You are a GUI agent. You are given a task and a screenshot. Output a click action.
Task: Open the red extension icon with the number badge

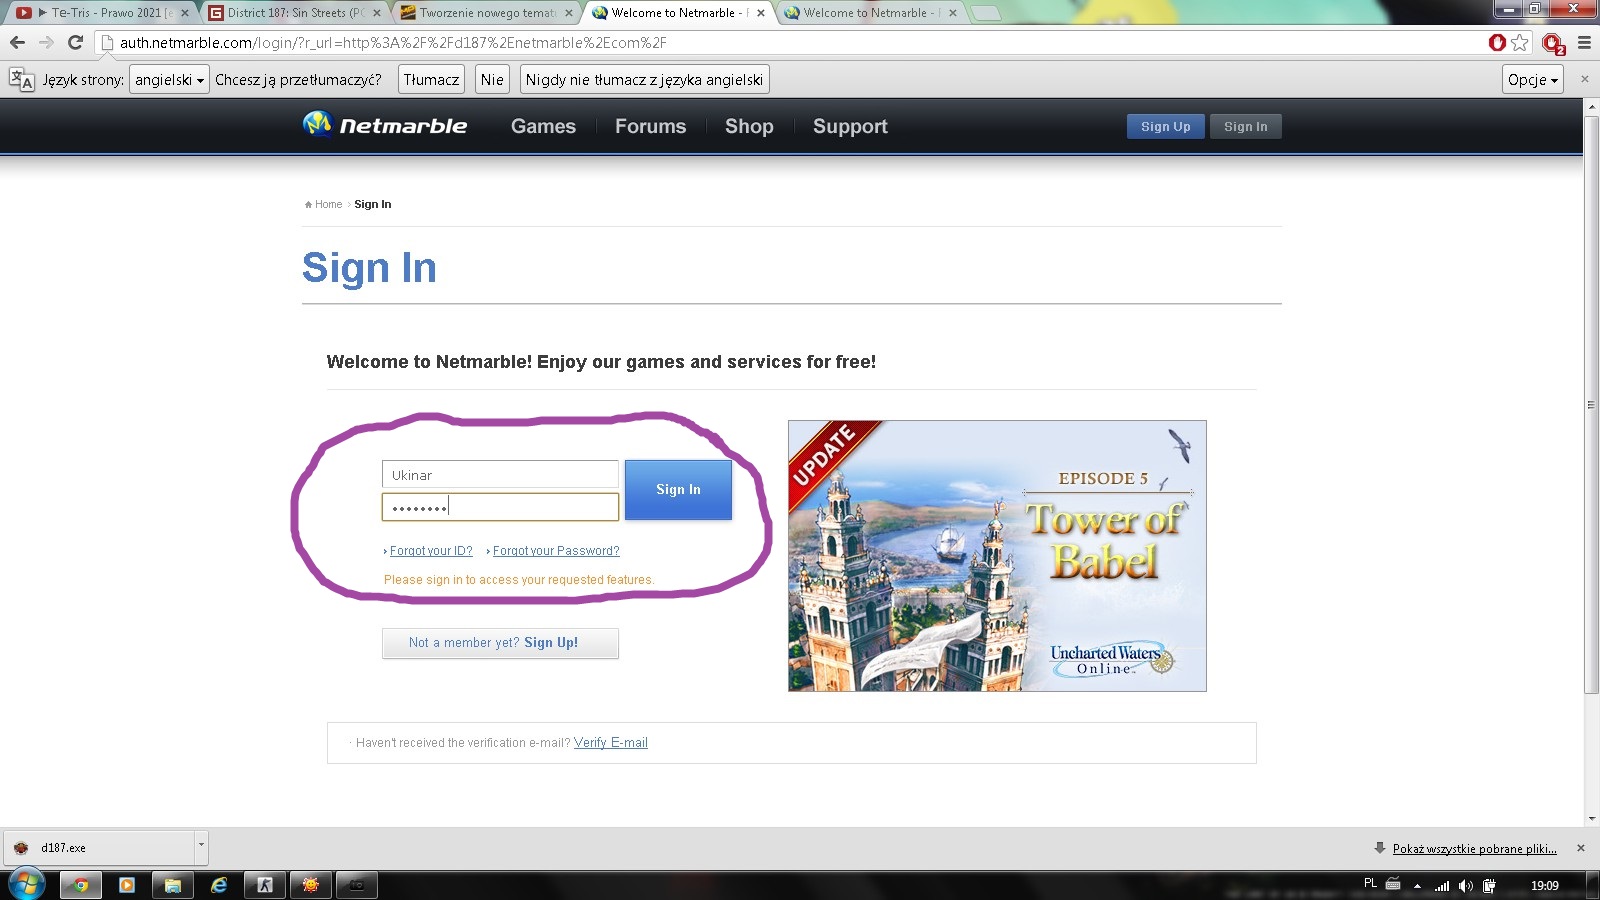[x=1552, y=44]
